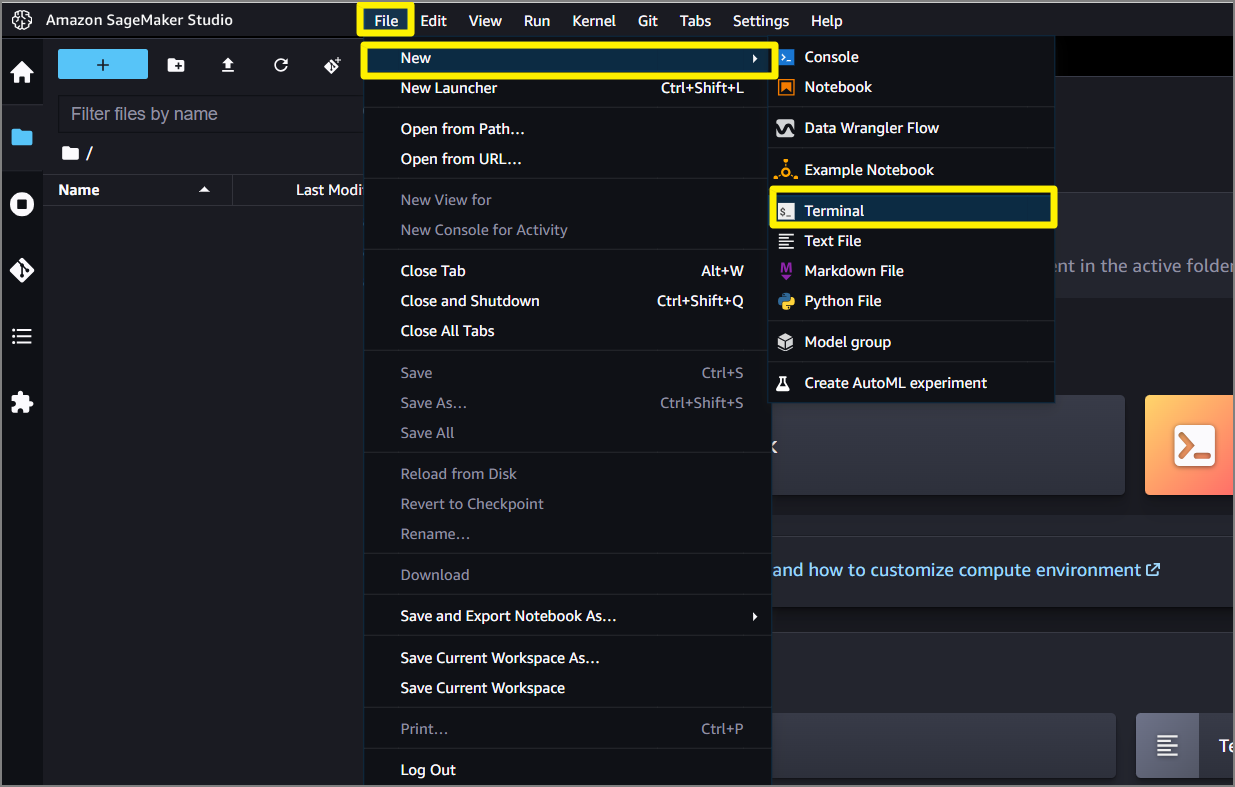Open the Run menu
Image resolution: width=1235 pixels, height=787 pixels.
coord(537,20)
